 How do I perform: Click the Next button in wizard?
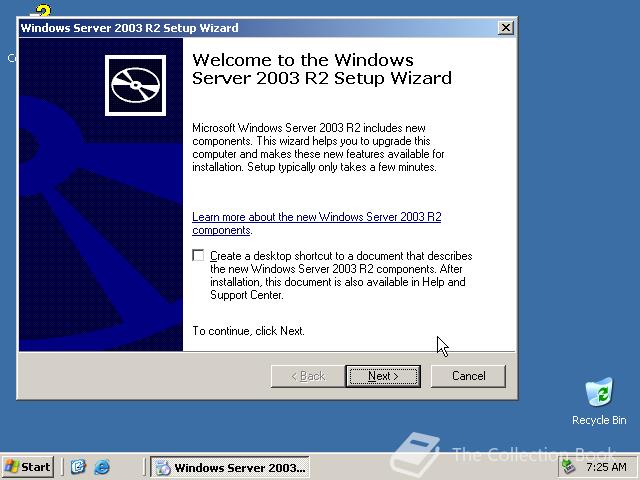tap(383, 376)
